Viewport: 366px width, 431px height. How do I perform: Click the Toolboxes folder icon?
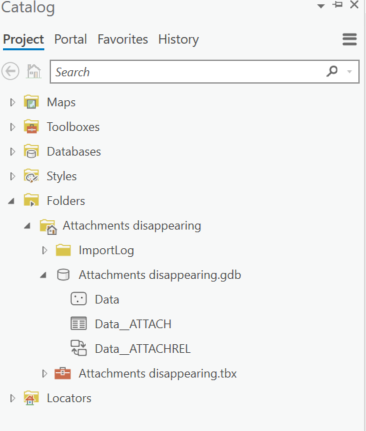[x=31, y=127]
